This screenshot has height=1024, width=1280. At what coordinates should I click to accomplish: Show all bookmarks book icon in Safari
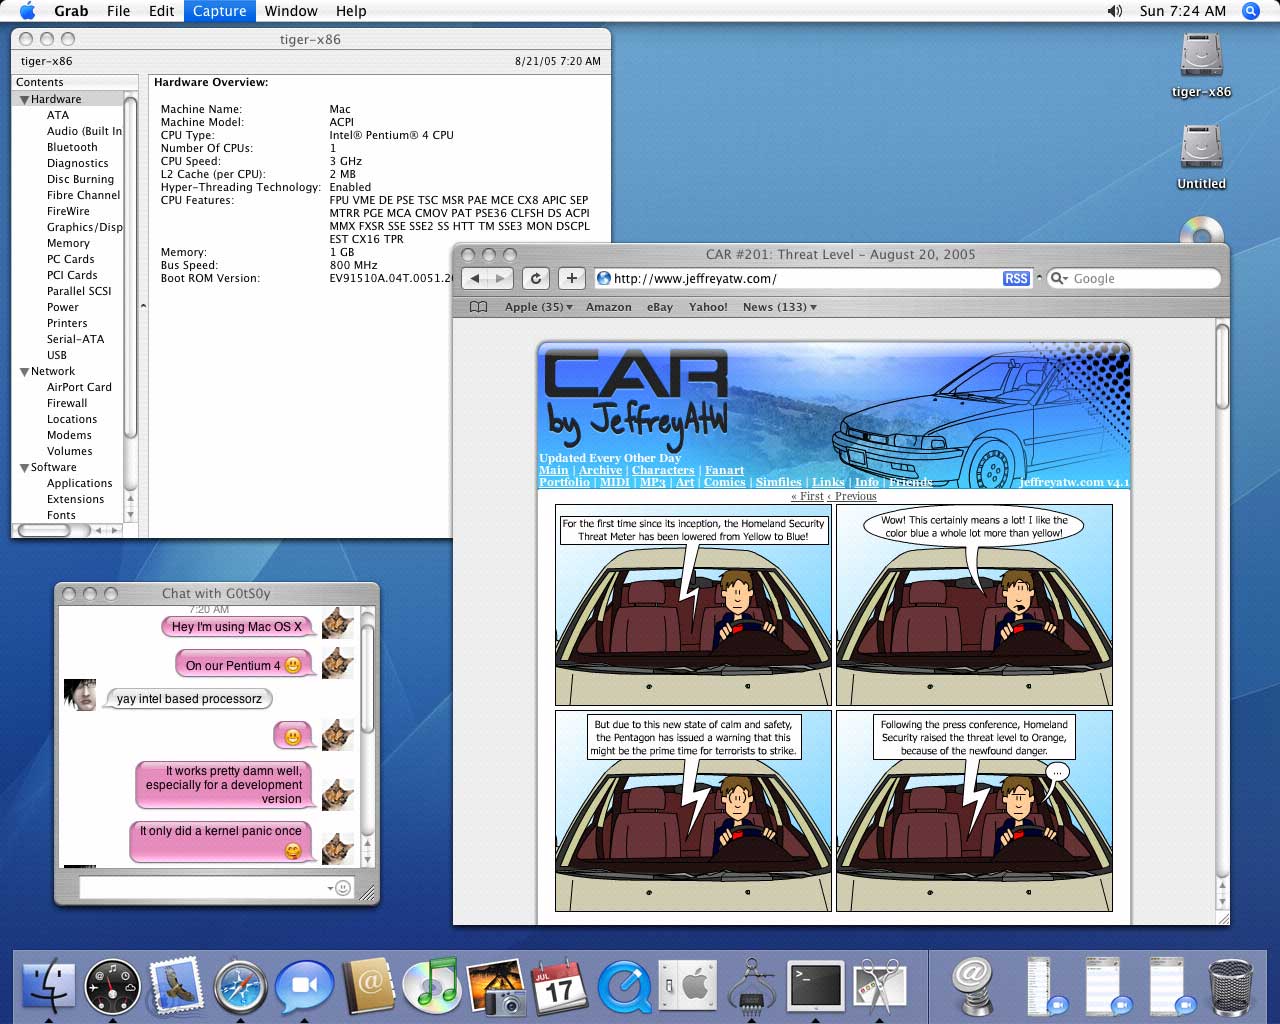(x=479, y=307)
